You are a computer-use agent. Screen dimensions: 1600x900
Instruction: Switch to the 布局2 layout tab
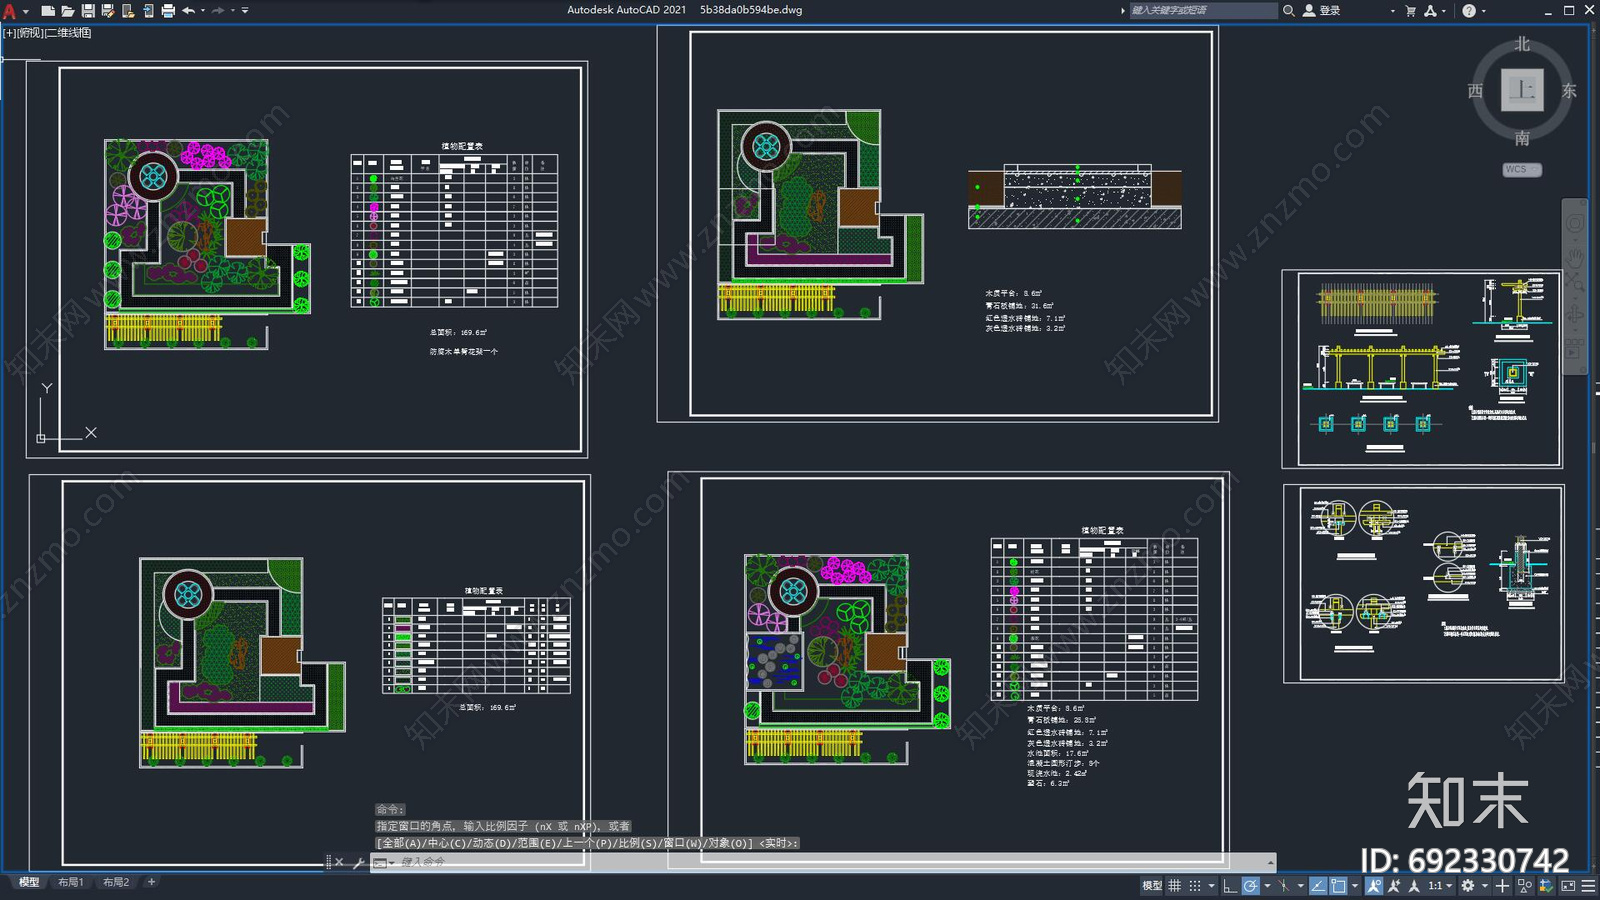pos(116,882)
